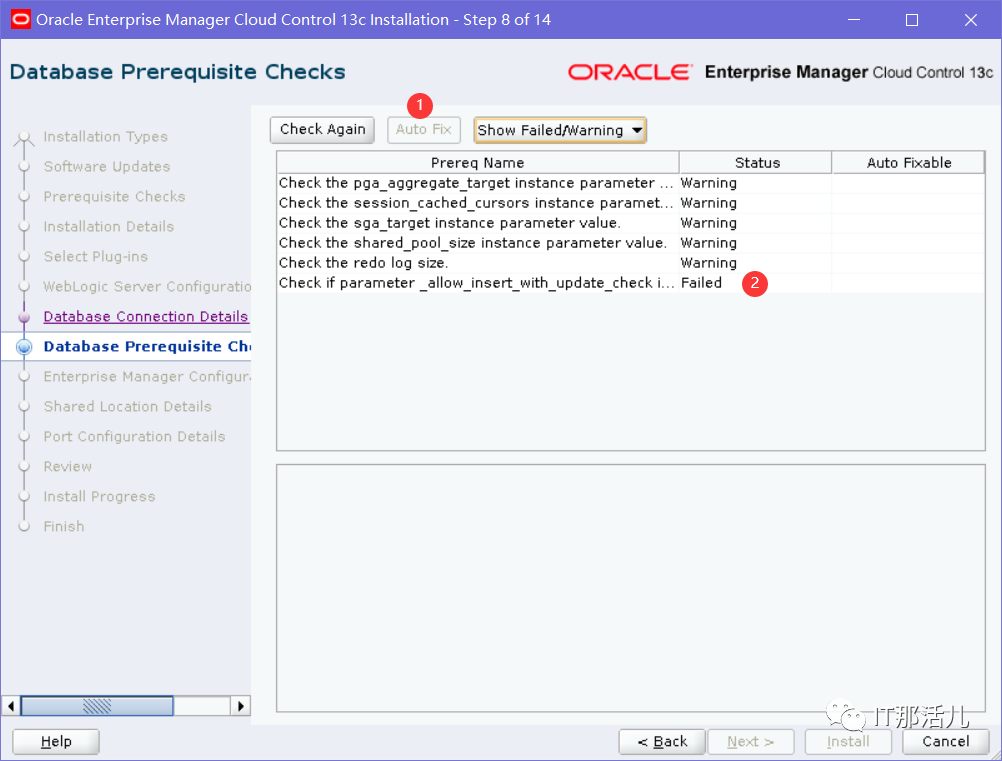Select the pga_aggregate_target check row
Viewport: 1002px width, 761px height.
coord(631,183)
